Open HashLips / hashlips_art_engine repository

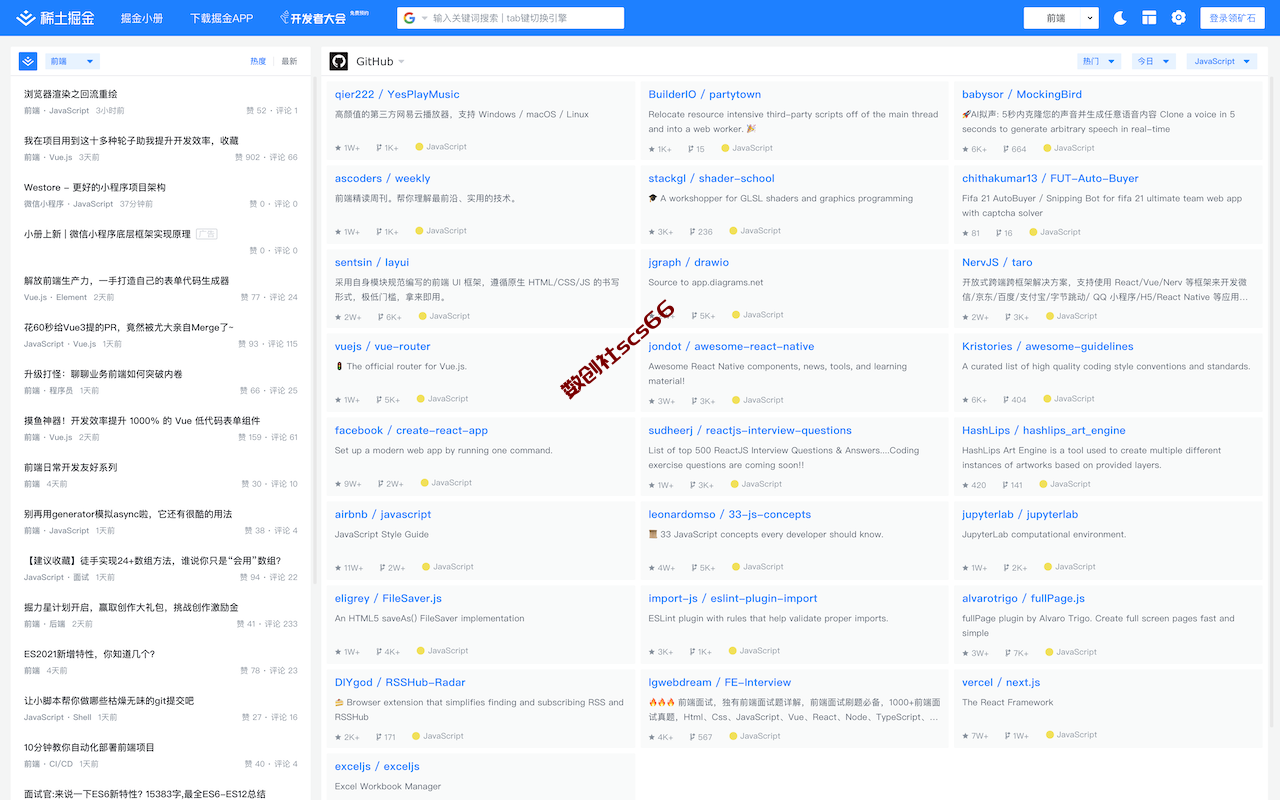[1043, 430]
